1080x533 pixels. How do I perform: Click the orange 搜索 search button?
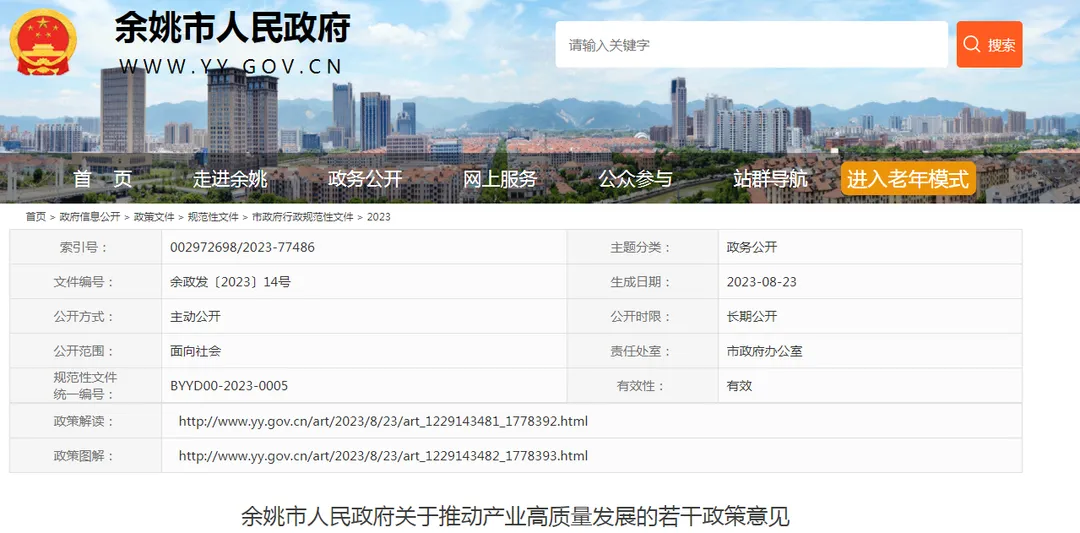989,44
